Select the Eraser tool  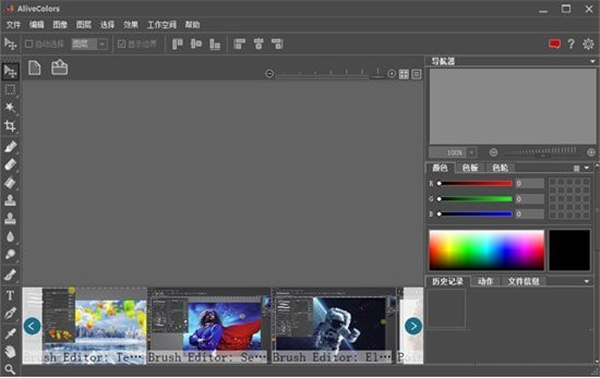[10, 165]
